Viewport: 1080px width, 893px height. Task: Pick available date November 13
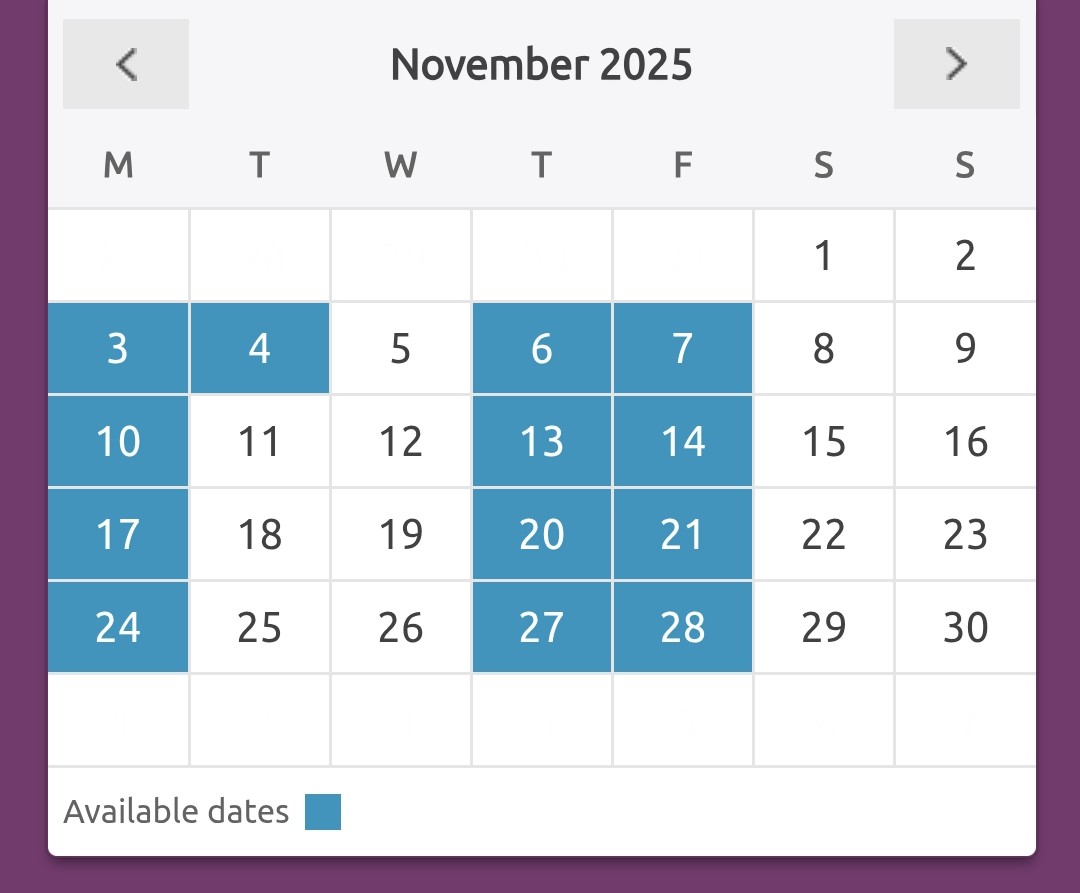pyautogui.click(x=542, y=441)
